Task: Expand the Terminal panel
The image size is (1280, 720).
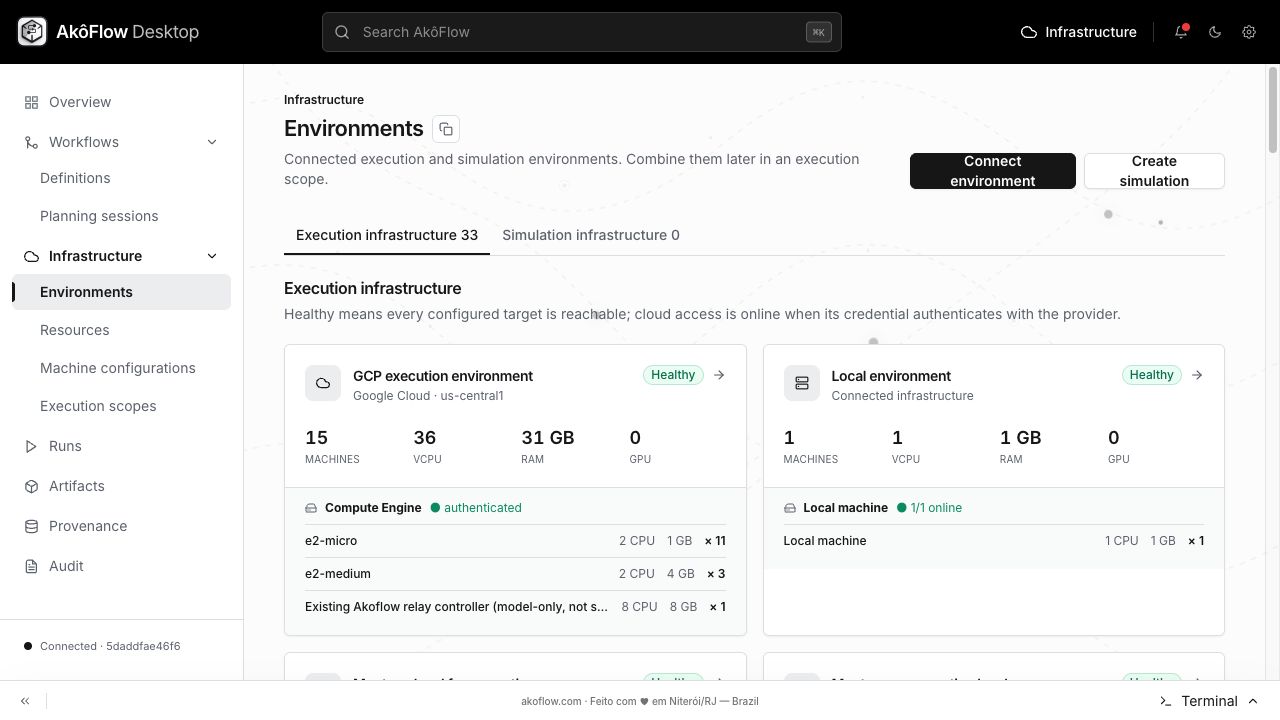Action: point(1209,701)
